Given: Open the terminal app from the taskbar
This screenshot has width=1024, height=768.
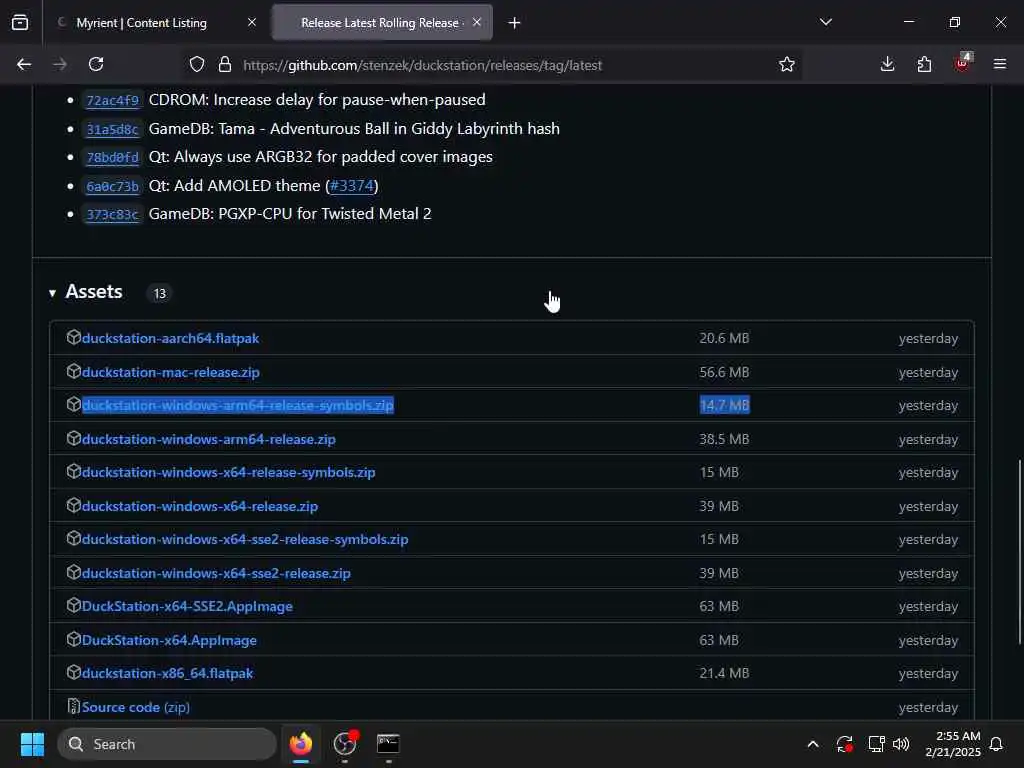Looking at the screenshot, I should 388,744.
